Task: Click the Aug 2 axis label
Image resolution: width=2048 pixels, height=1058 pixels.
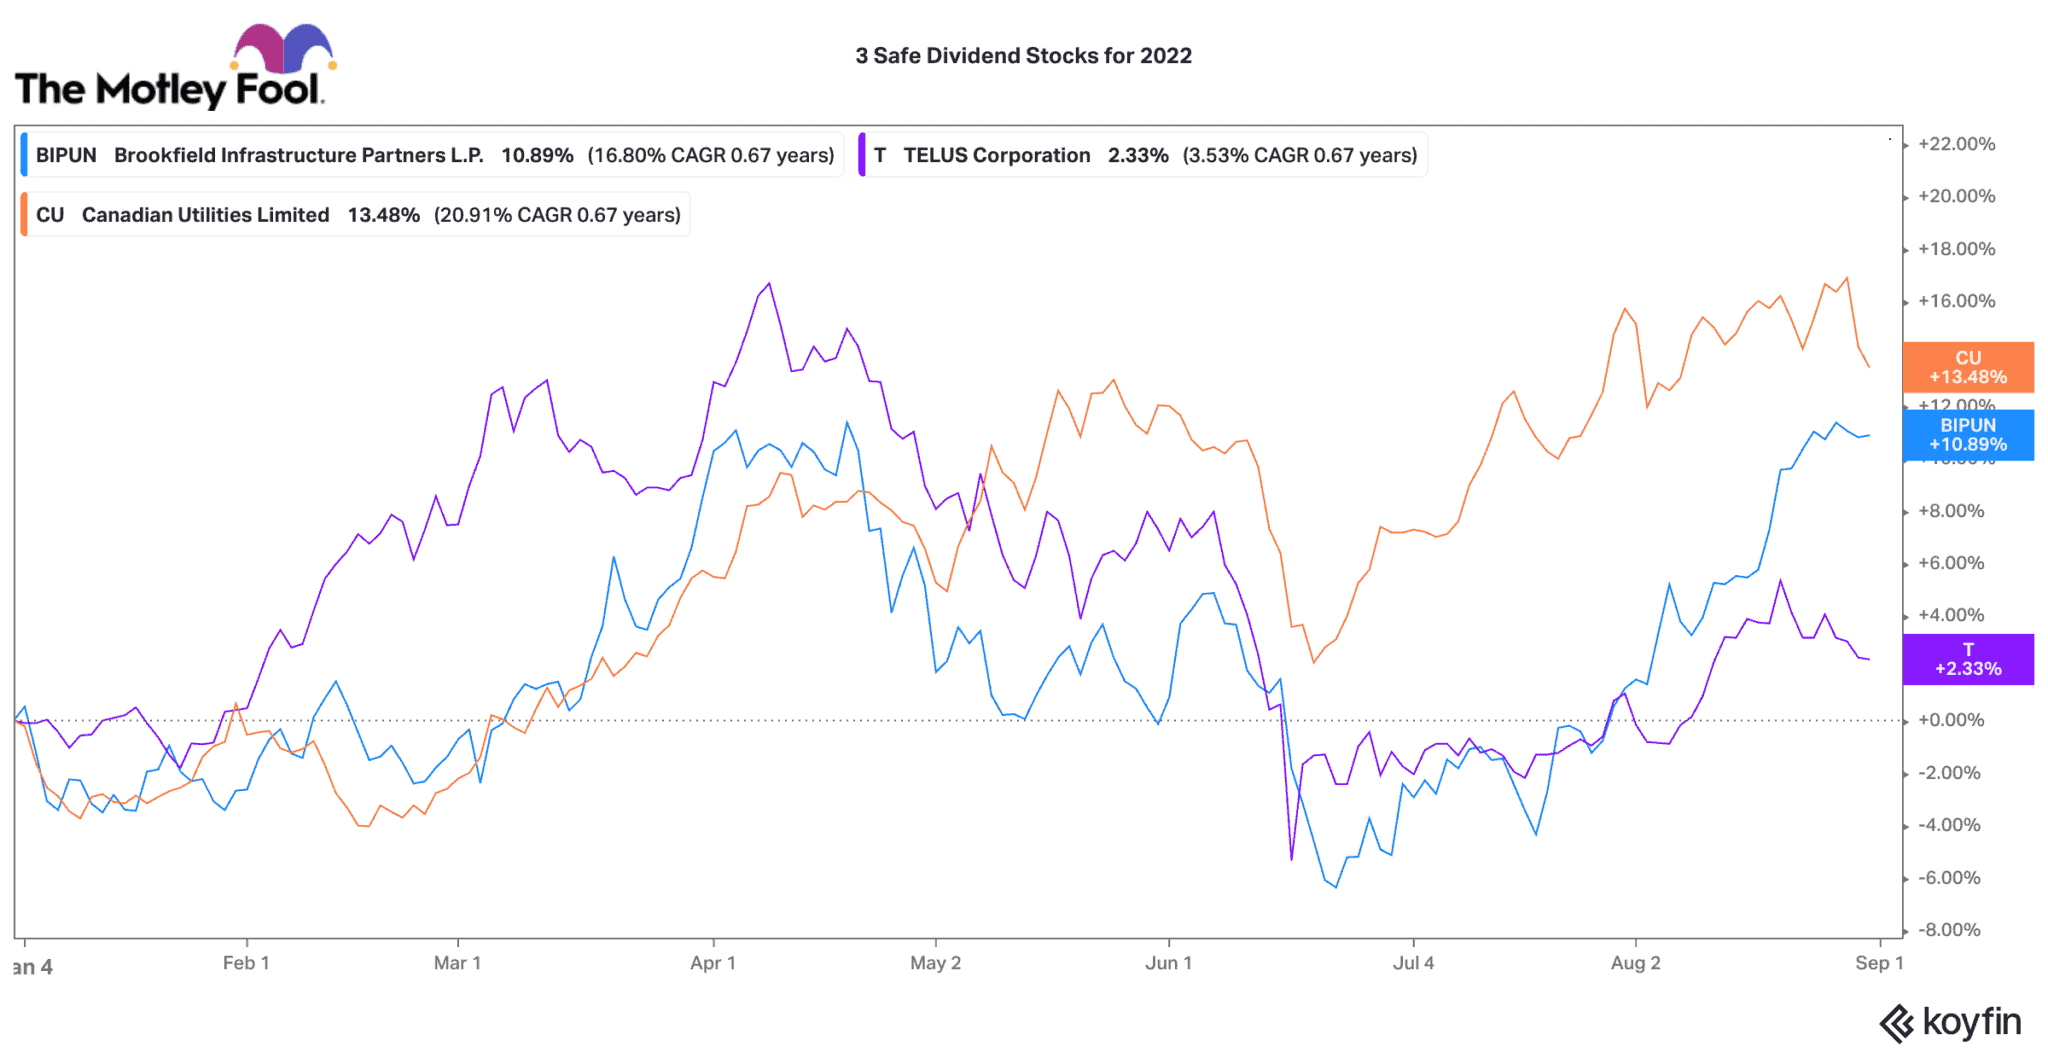Action: [1635, 963]
